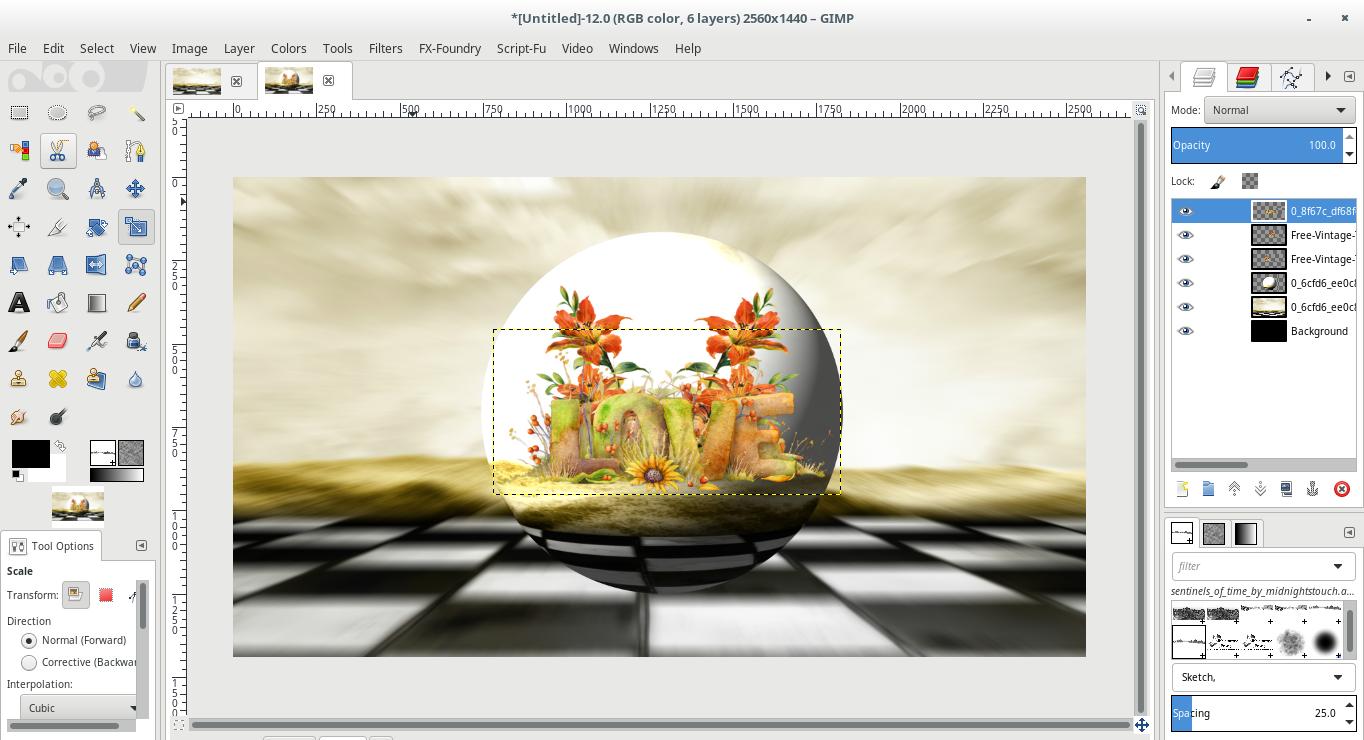This screenshot has width=1364, height=740.
Task: Select the Heal tool
Action: coord(58,379)
